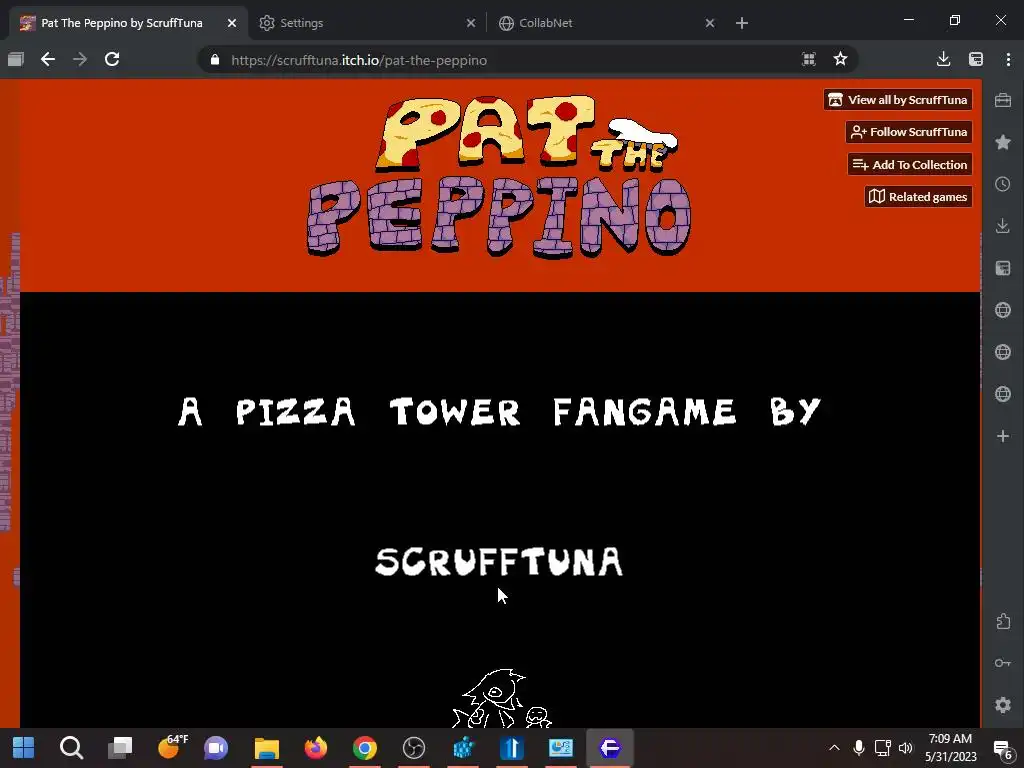Open OBS Studio from the taskbar
This screenshot has height=768, width=1024.
point(413,748)
